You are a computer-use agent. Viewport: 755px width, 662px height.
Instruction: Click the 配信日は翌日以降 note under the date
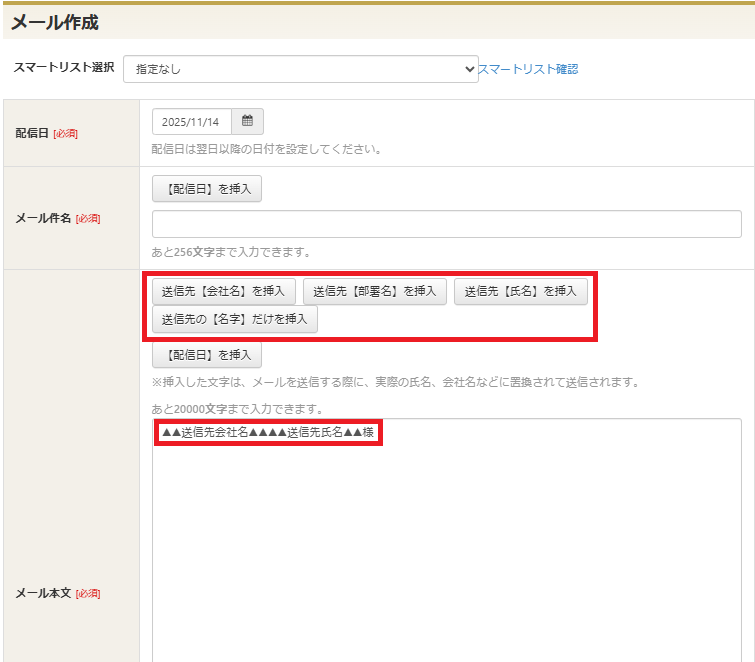[266, 149]
